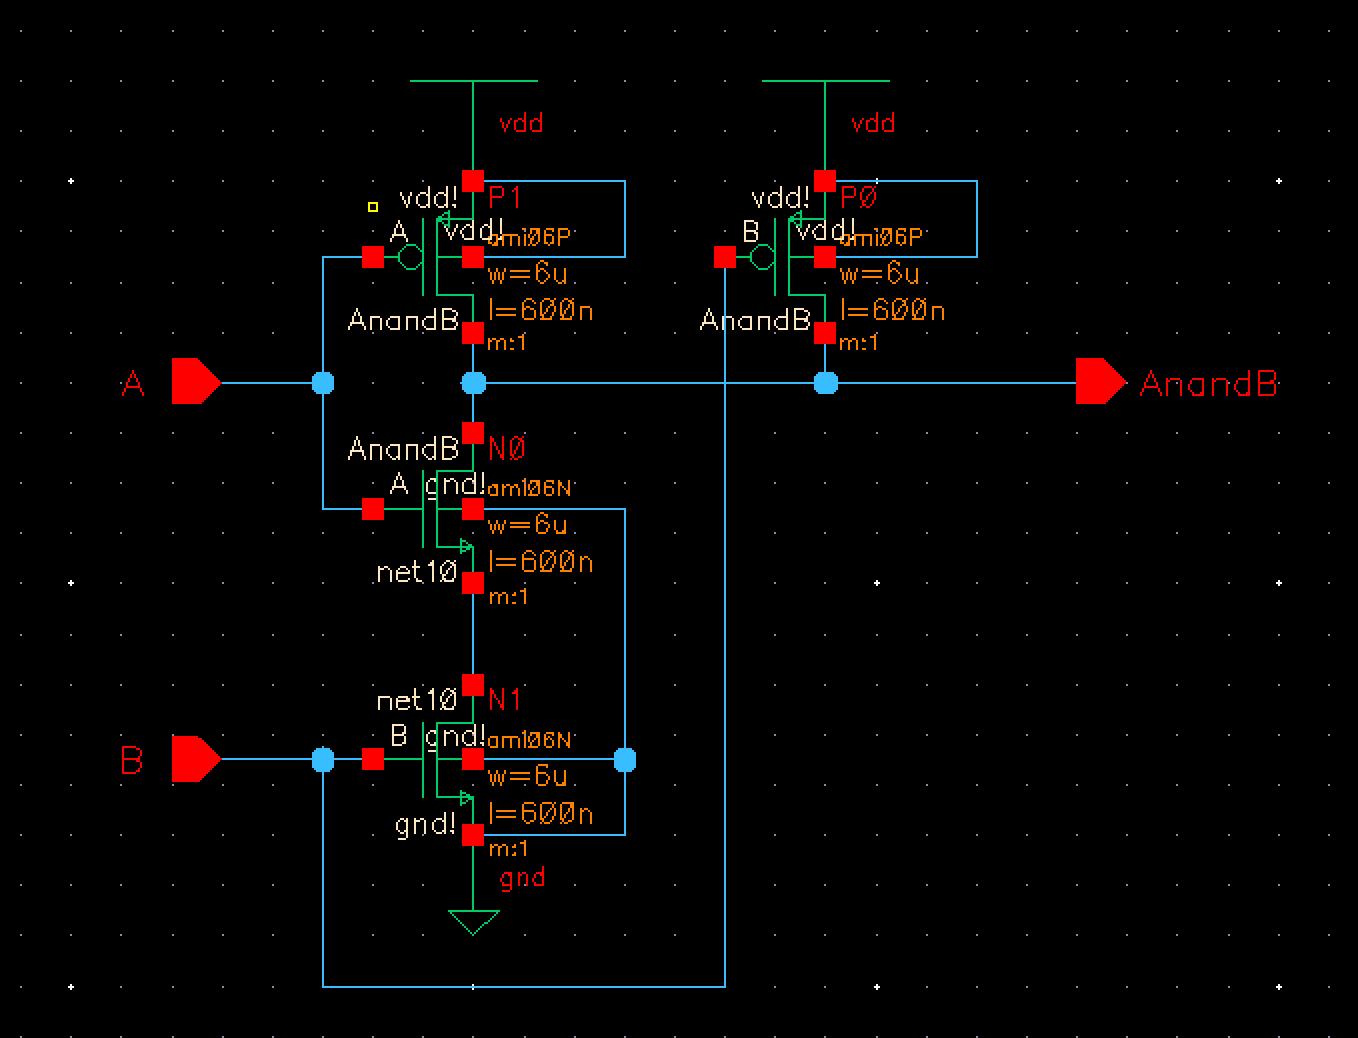The image size is (1358, 1038).
Task: Click the gate terminal of transistor N1
Action: pyautogui.click(x=373, y=760)
